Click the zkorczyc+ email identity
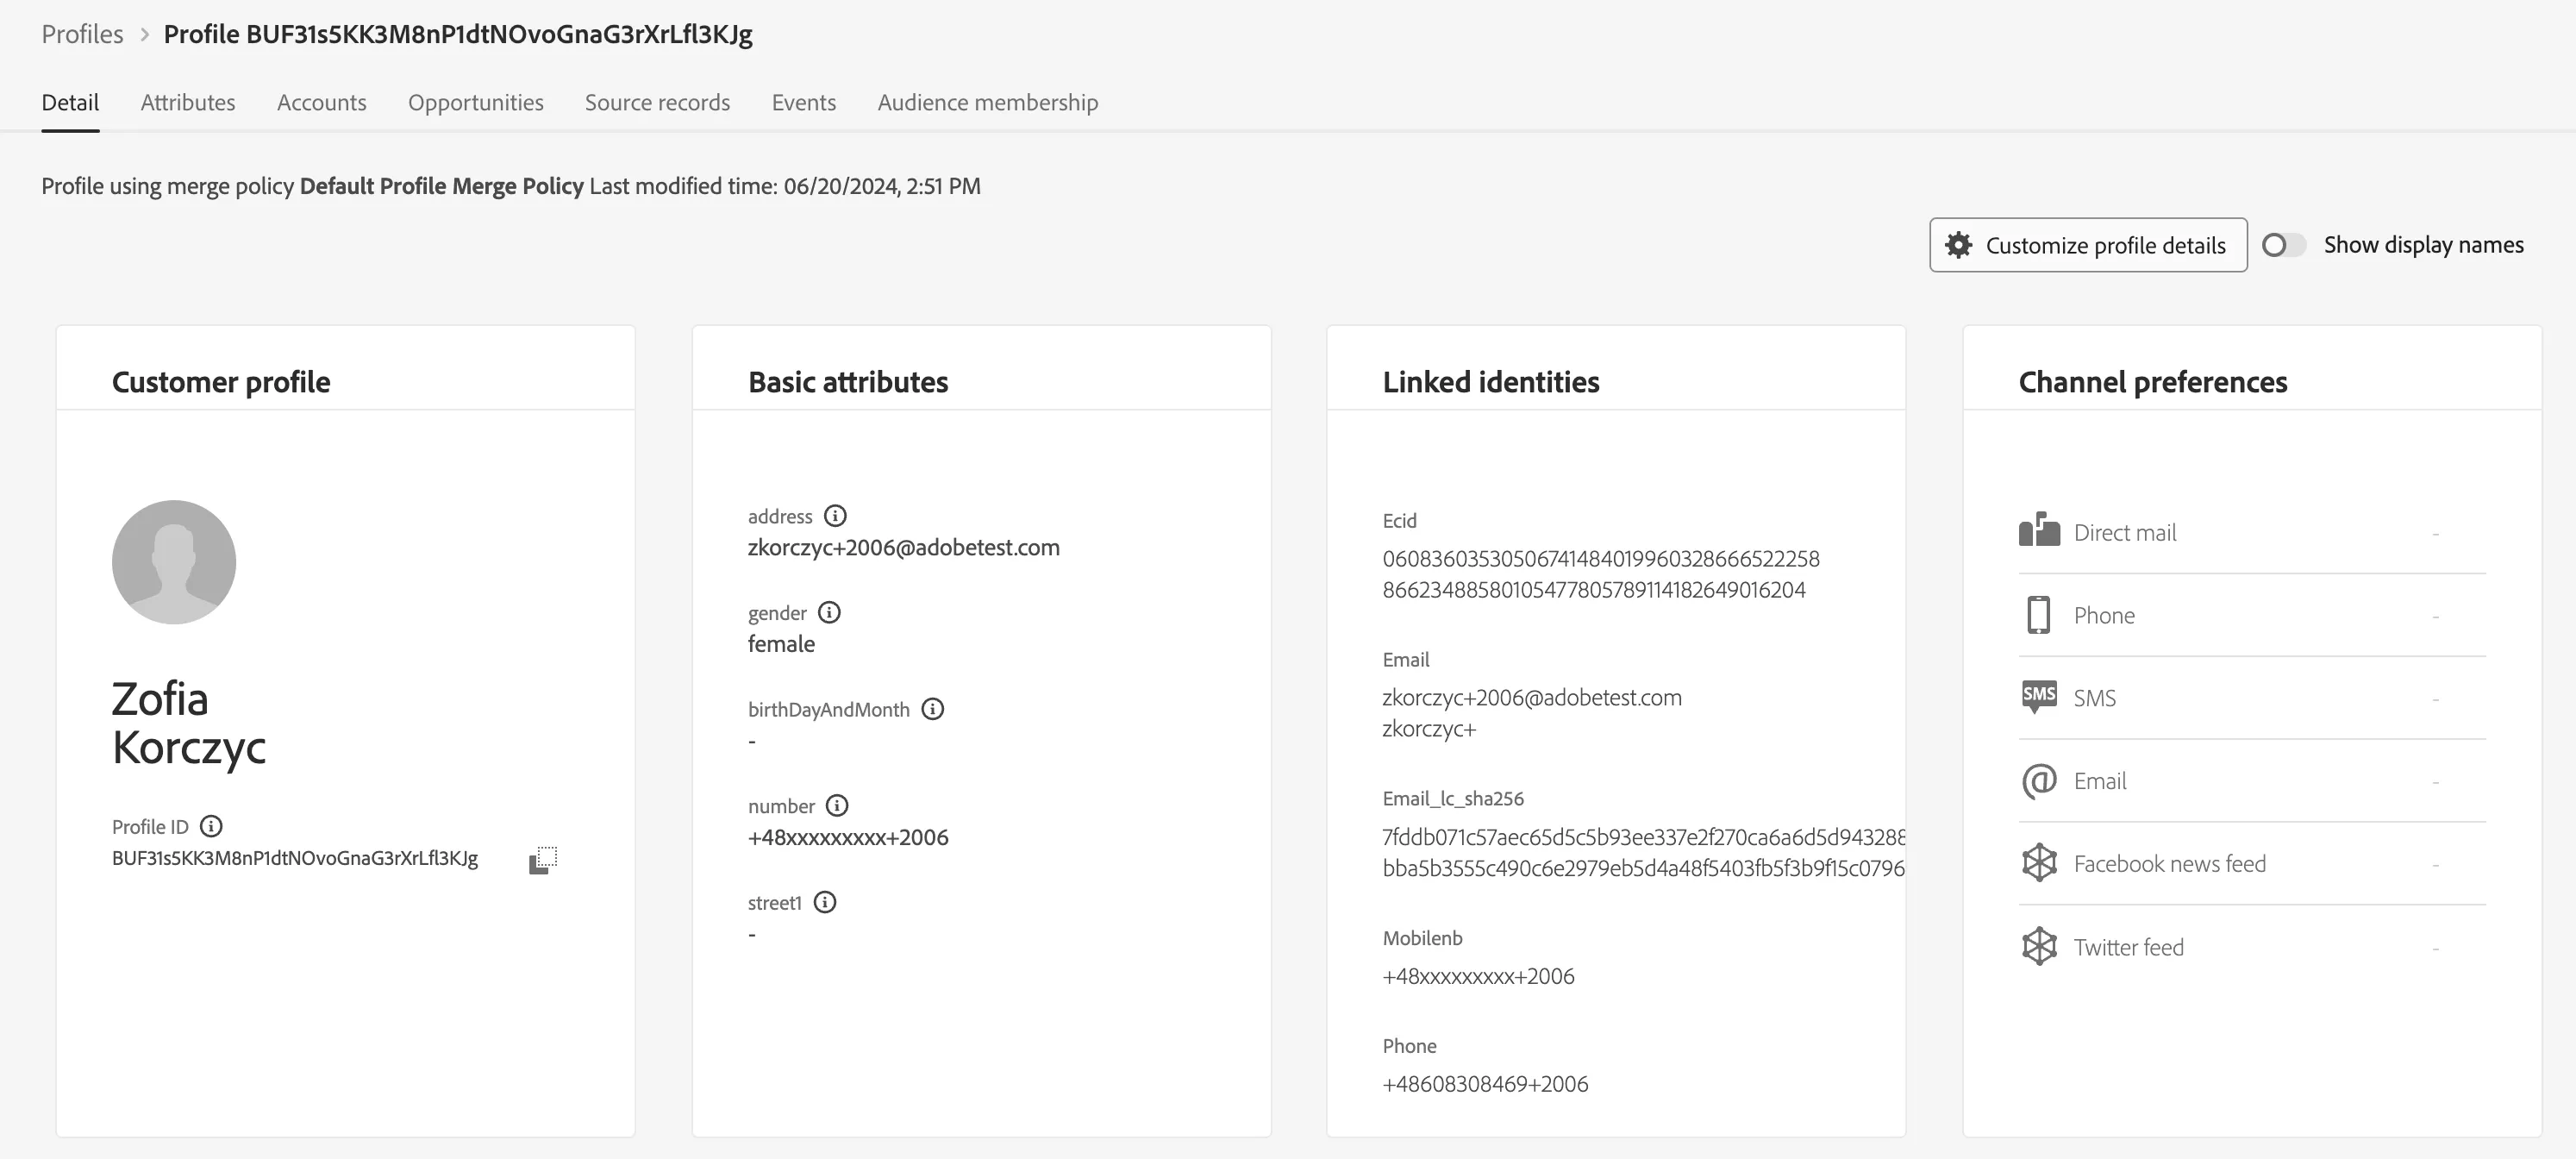2576x1159 pixels. [x=1429, y=729]
